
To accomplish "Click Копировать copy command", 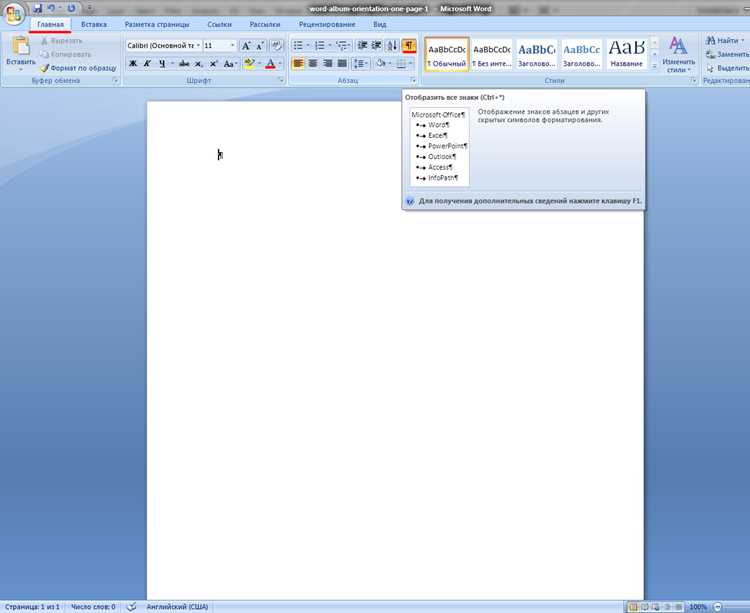I will pos(66,55).
